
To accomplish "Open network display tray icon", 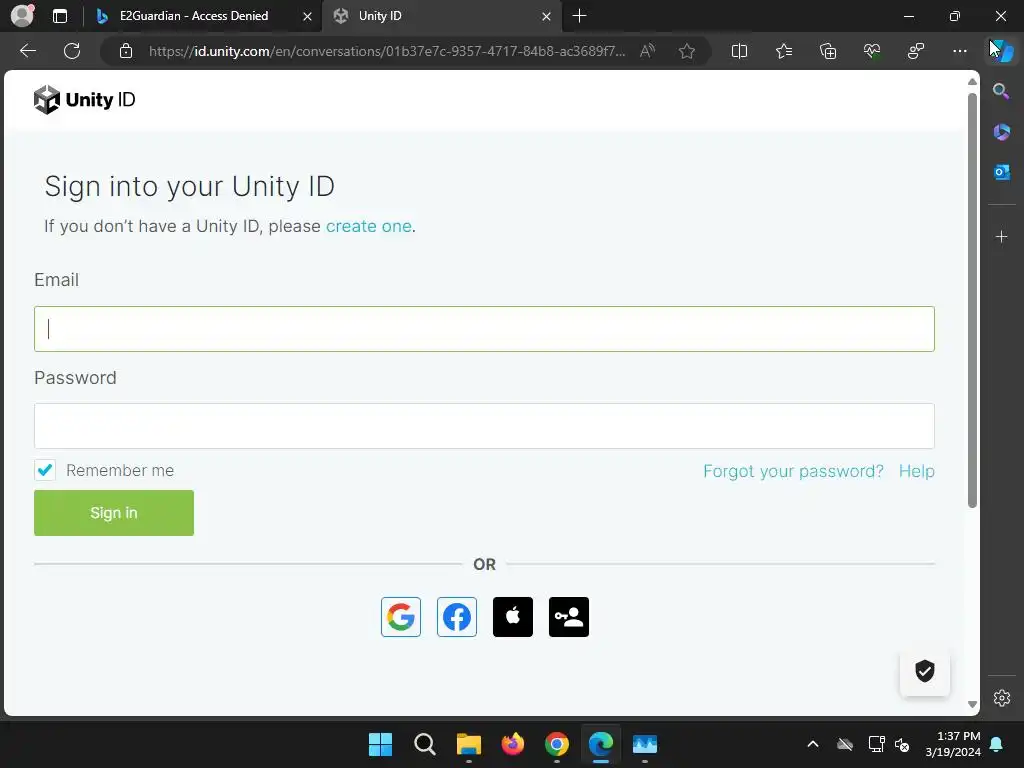I will click(x=876, y=744).
